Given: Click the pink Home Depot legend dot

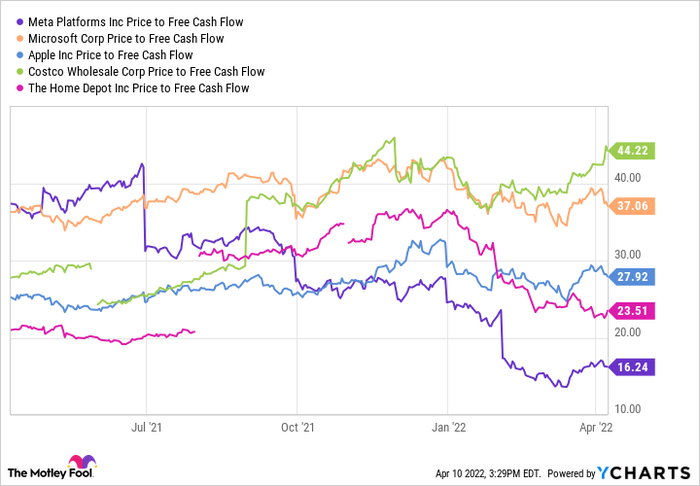Looking at the screenshot, I should click(x=13, y=89).
